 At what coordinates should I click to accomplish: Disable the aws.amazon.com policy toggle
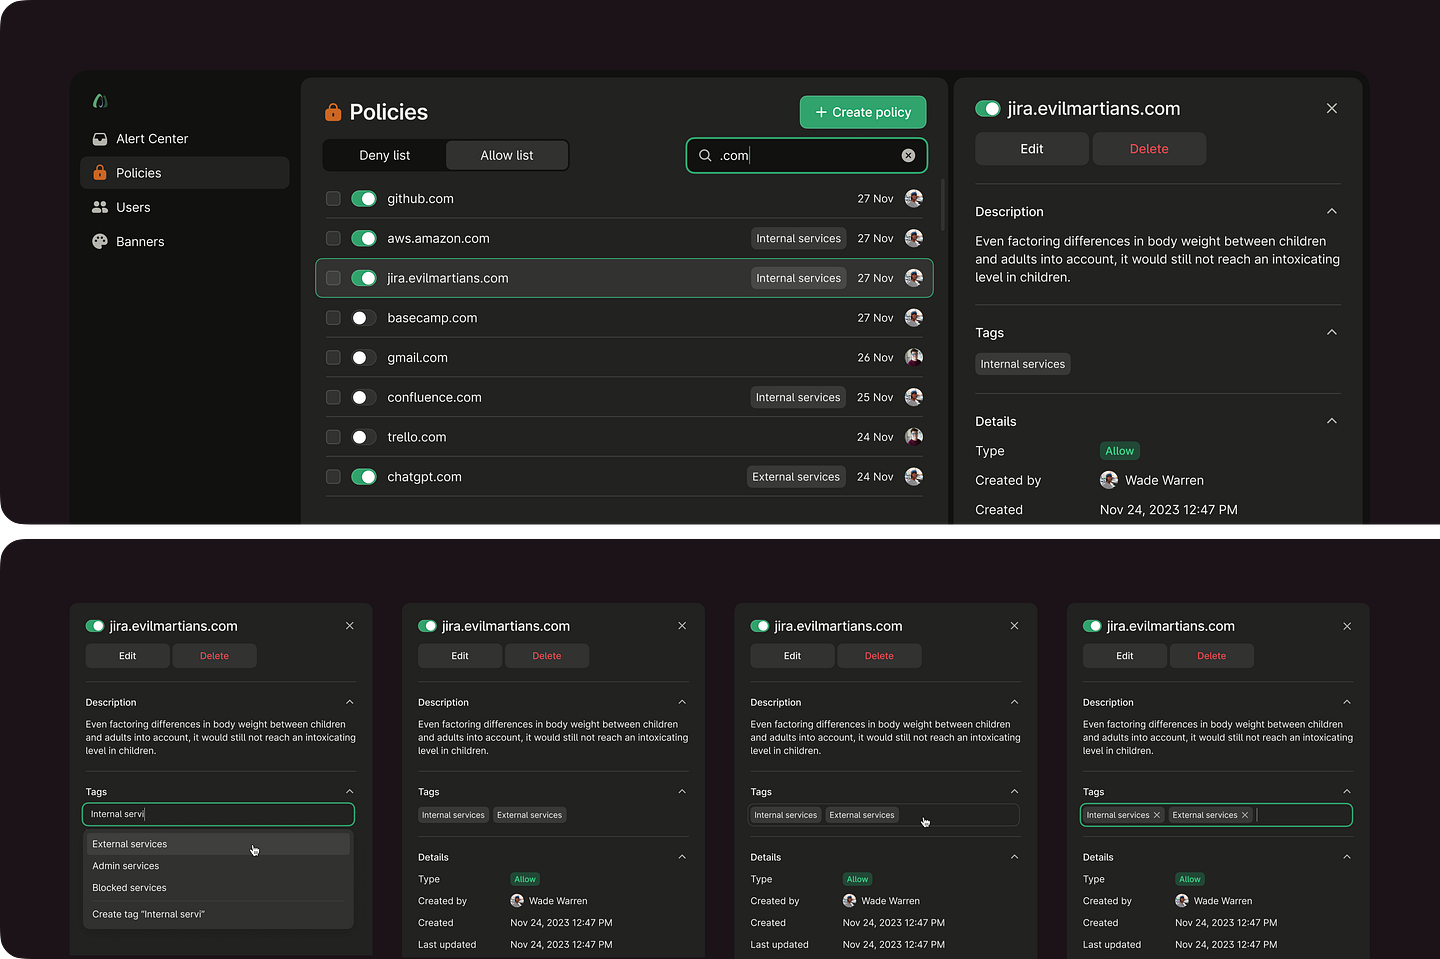364,238
